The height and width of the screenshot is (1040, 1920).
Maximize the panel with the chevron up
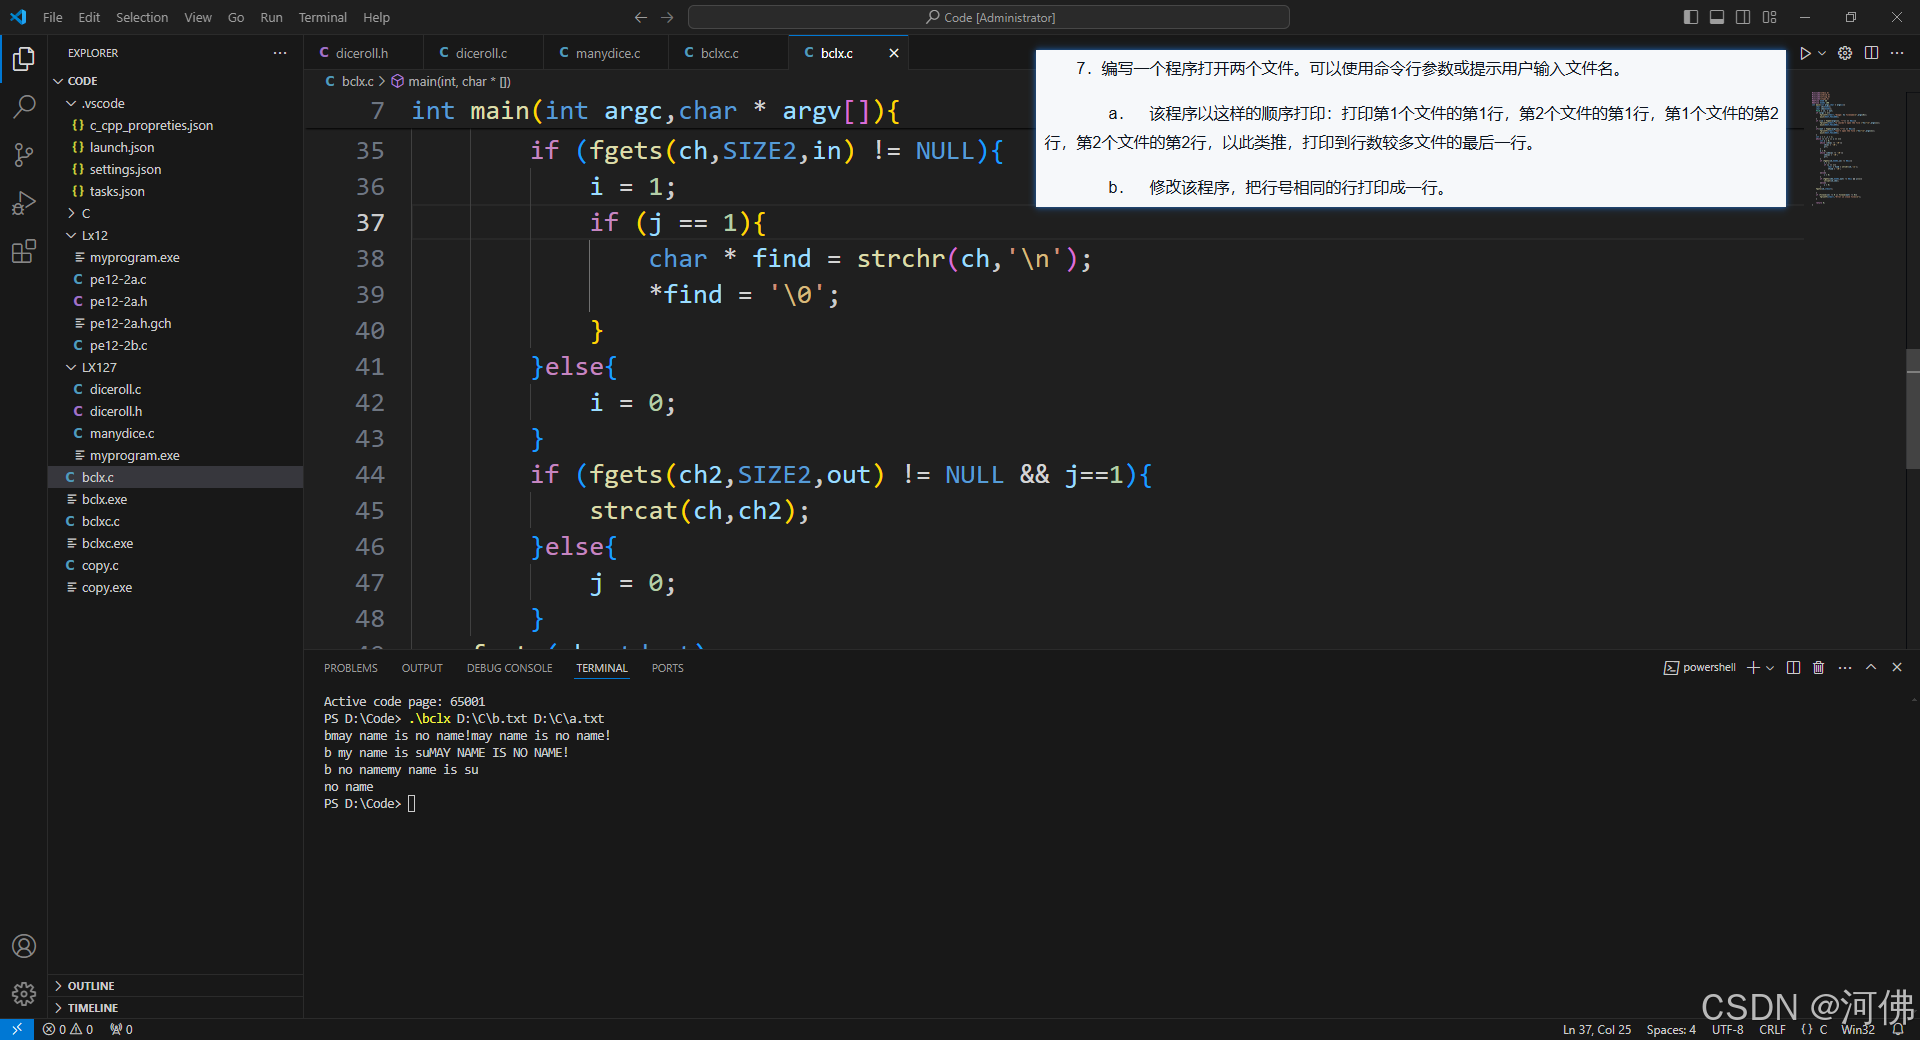[1871, 668]
